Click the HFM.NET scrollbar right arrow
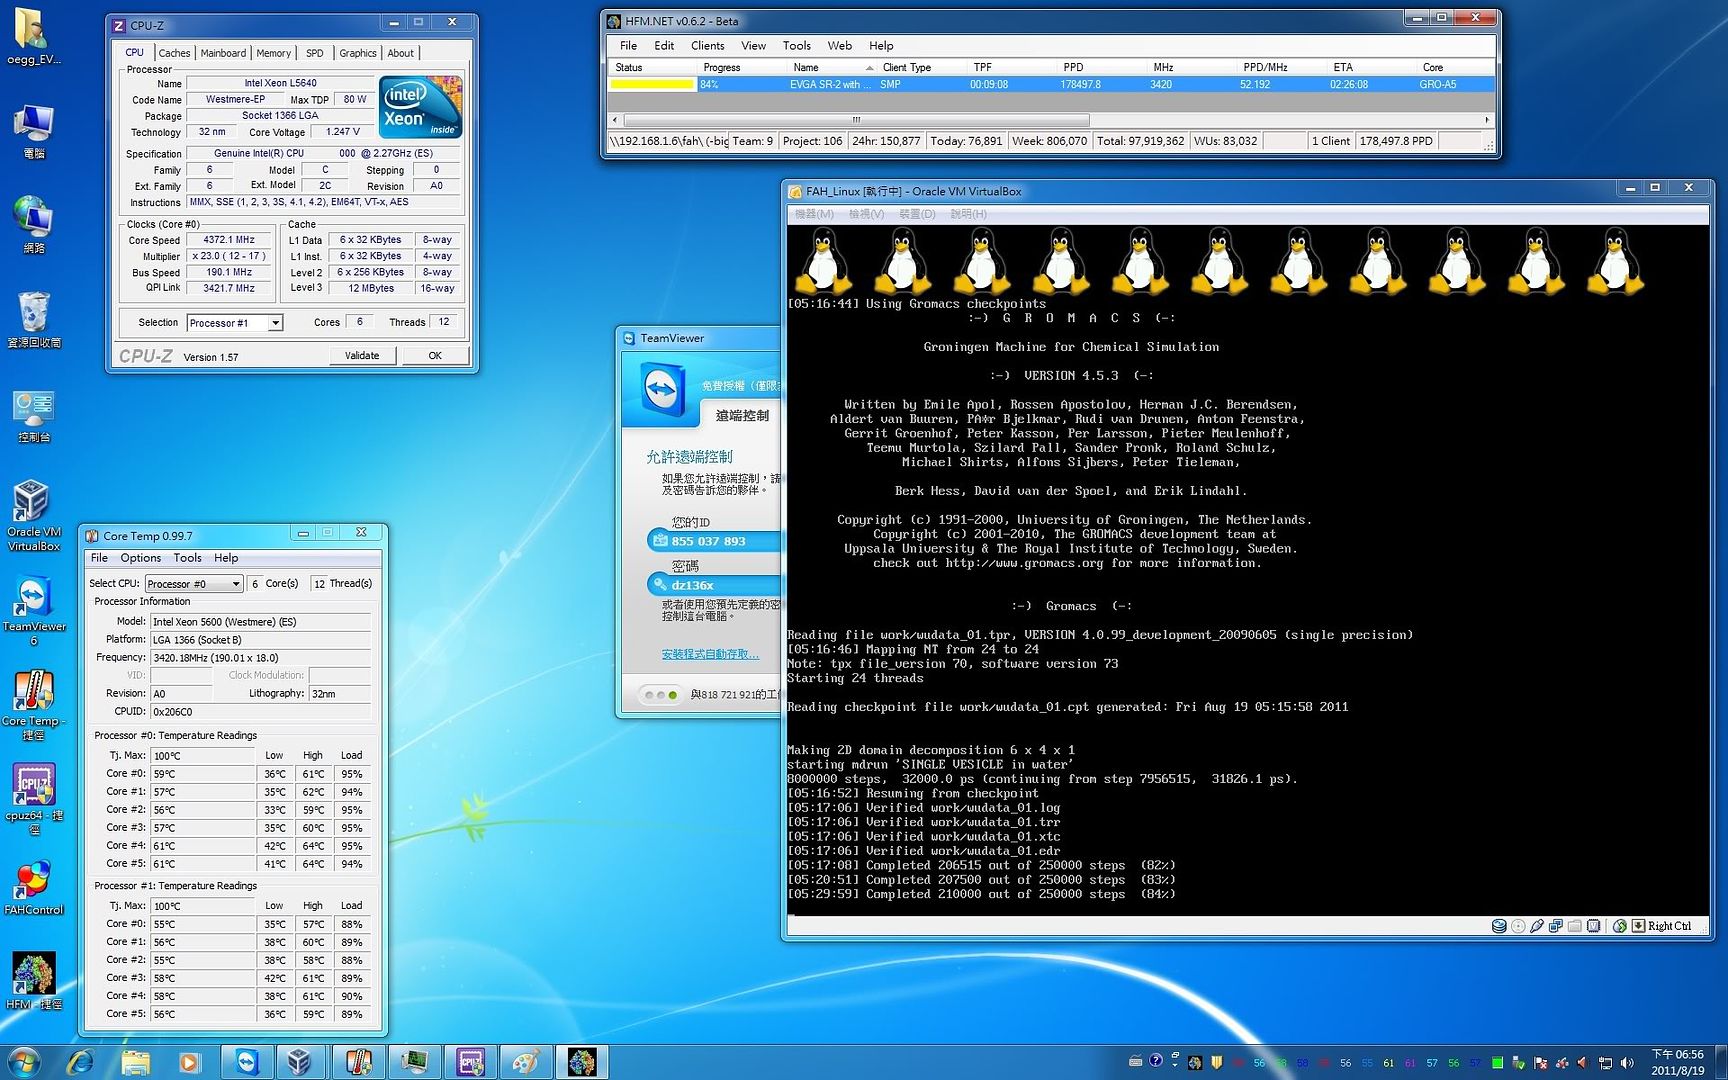 pyautogui.click(x=1487, y=120)
